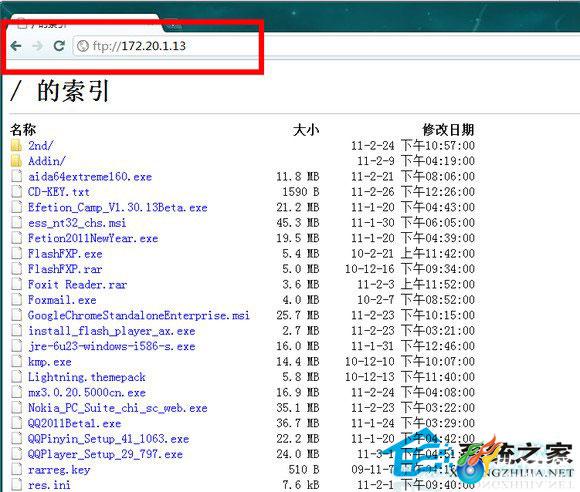This screenshot has height=492, width=580.
Task: Download Lightning.themepack
Action: 87,377
